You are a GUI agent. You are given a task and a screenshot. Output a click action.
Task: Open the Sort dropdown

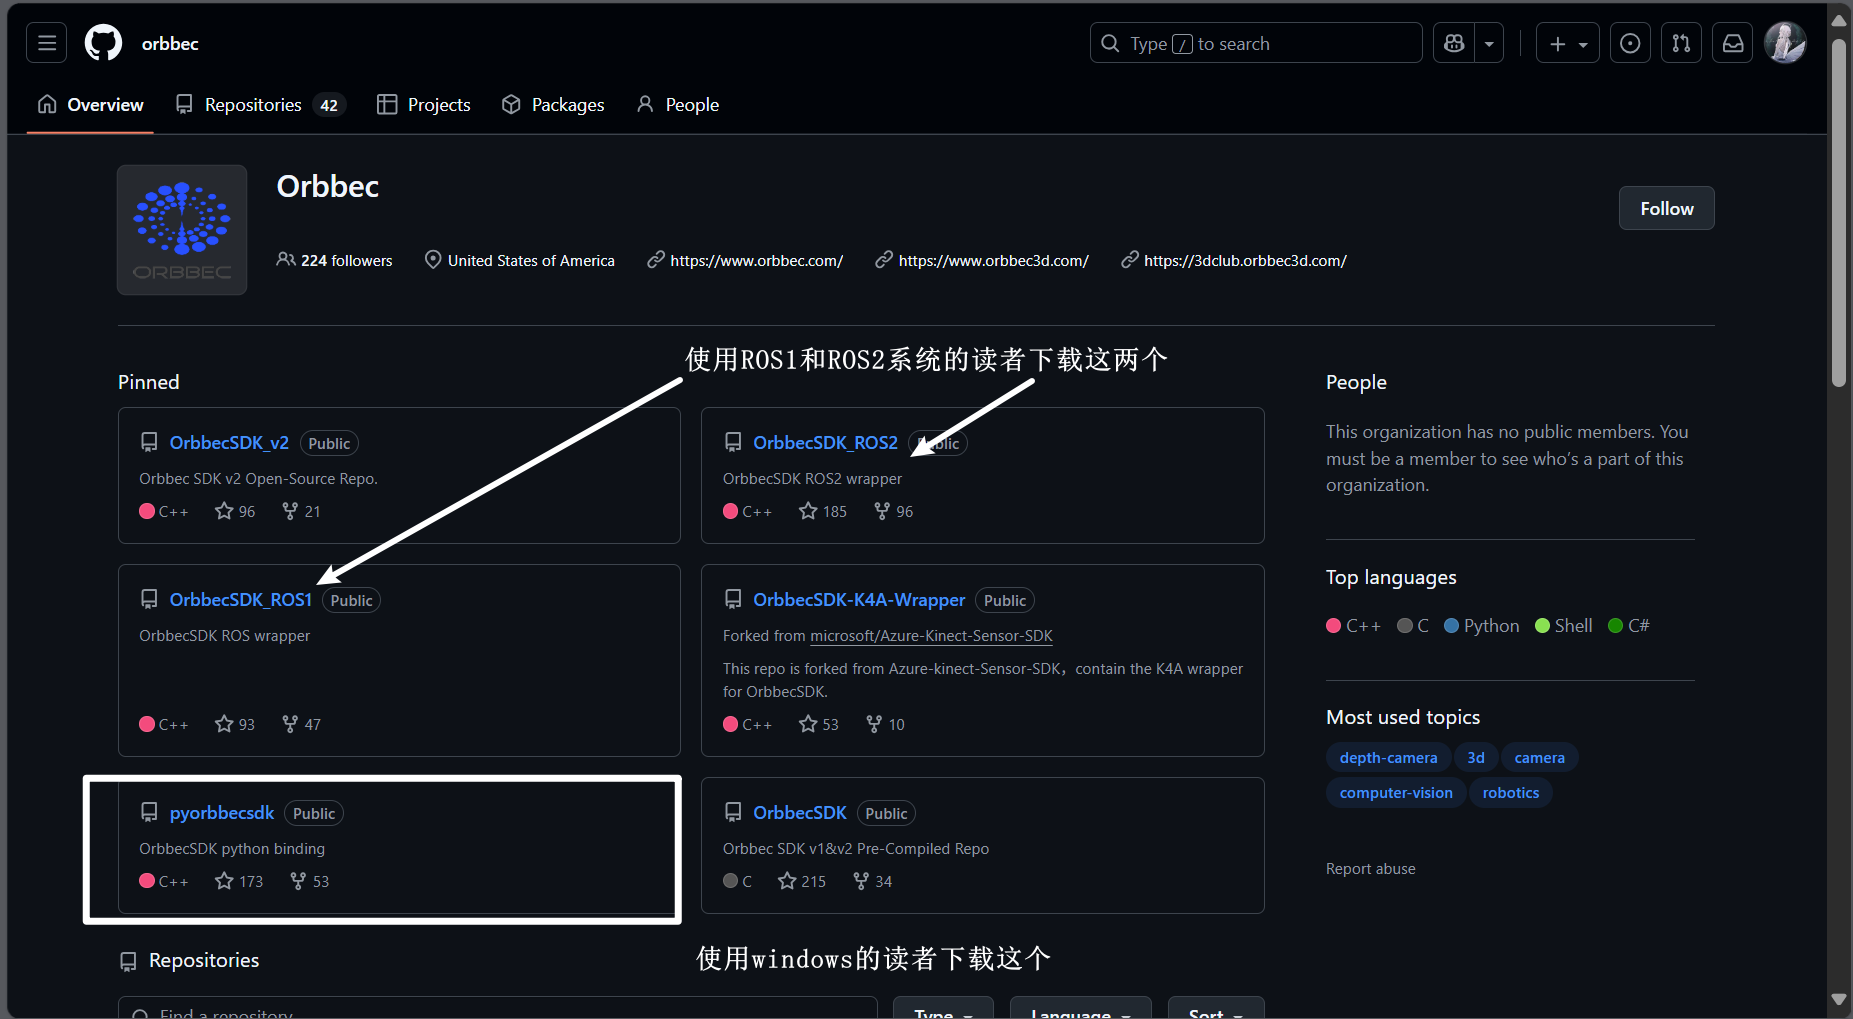click(1214, 1012)
